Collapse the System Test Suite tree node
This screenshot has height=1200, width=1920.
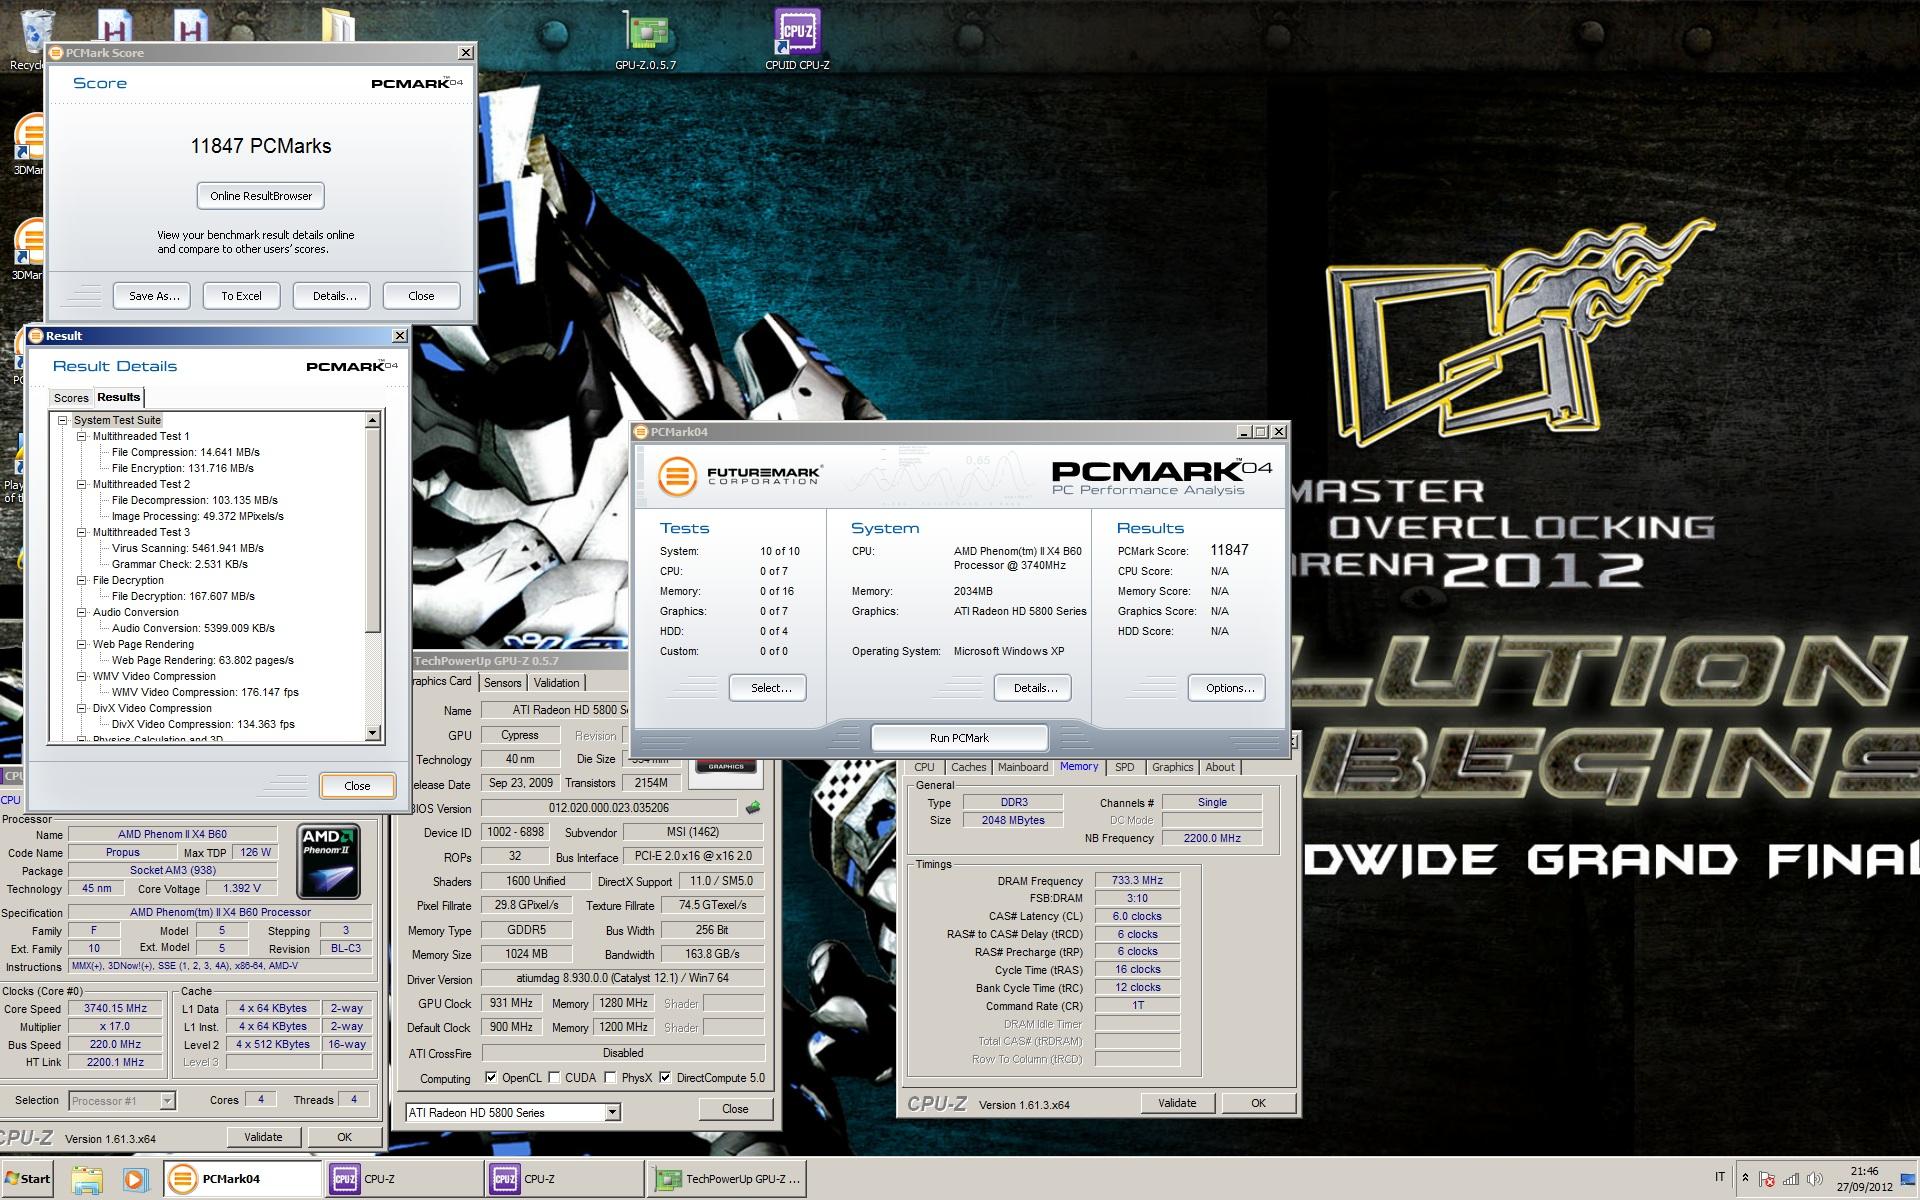(x=63, y=420)
